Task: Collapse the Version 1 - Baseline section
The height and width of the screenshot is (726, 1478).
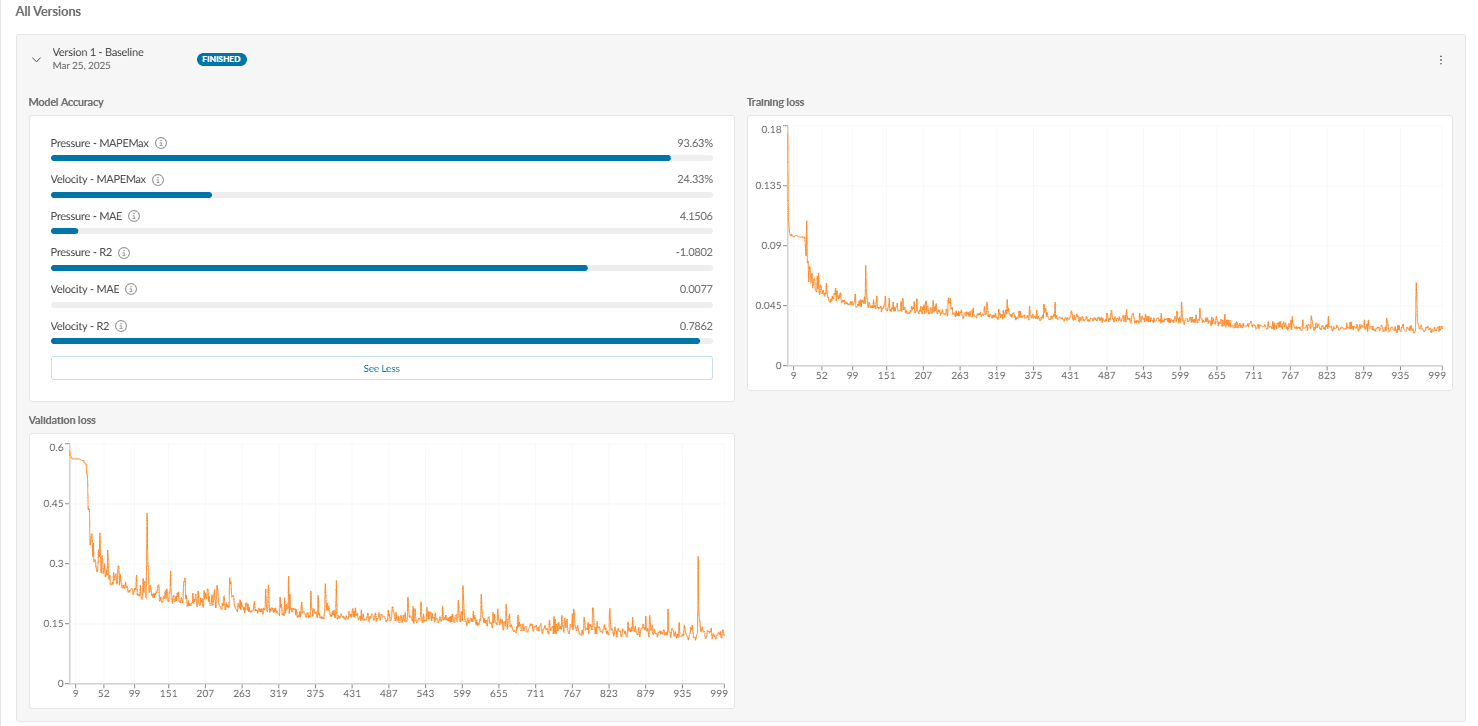Action: tap(37, 60)
